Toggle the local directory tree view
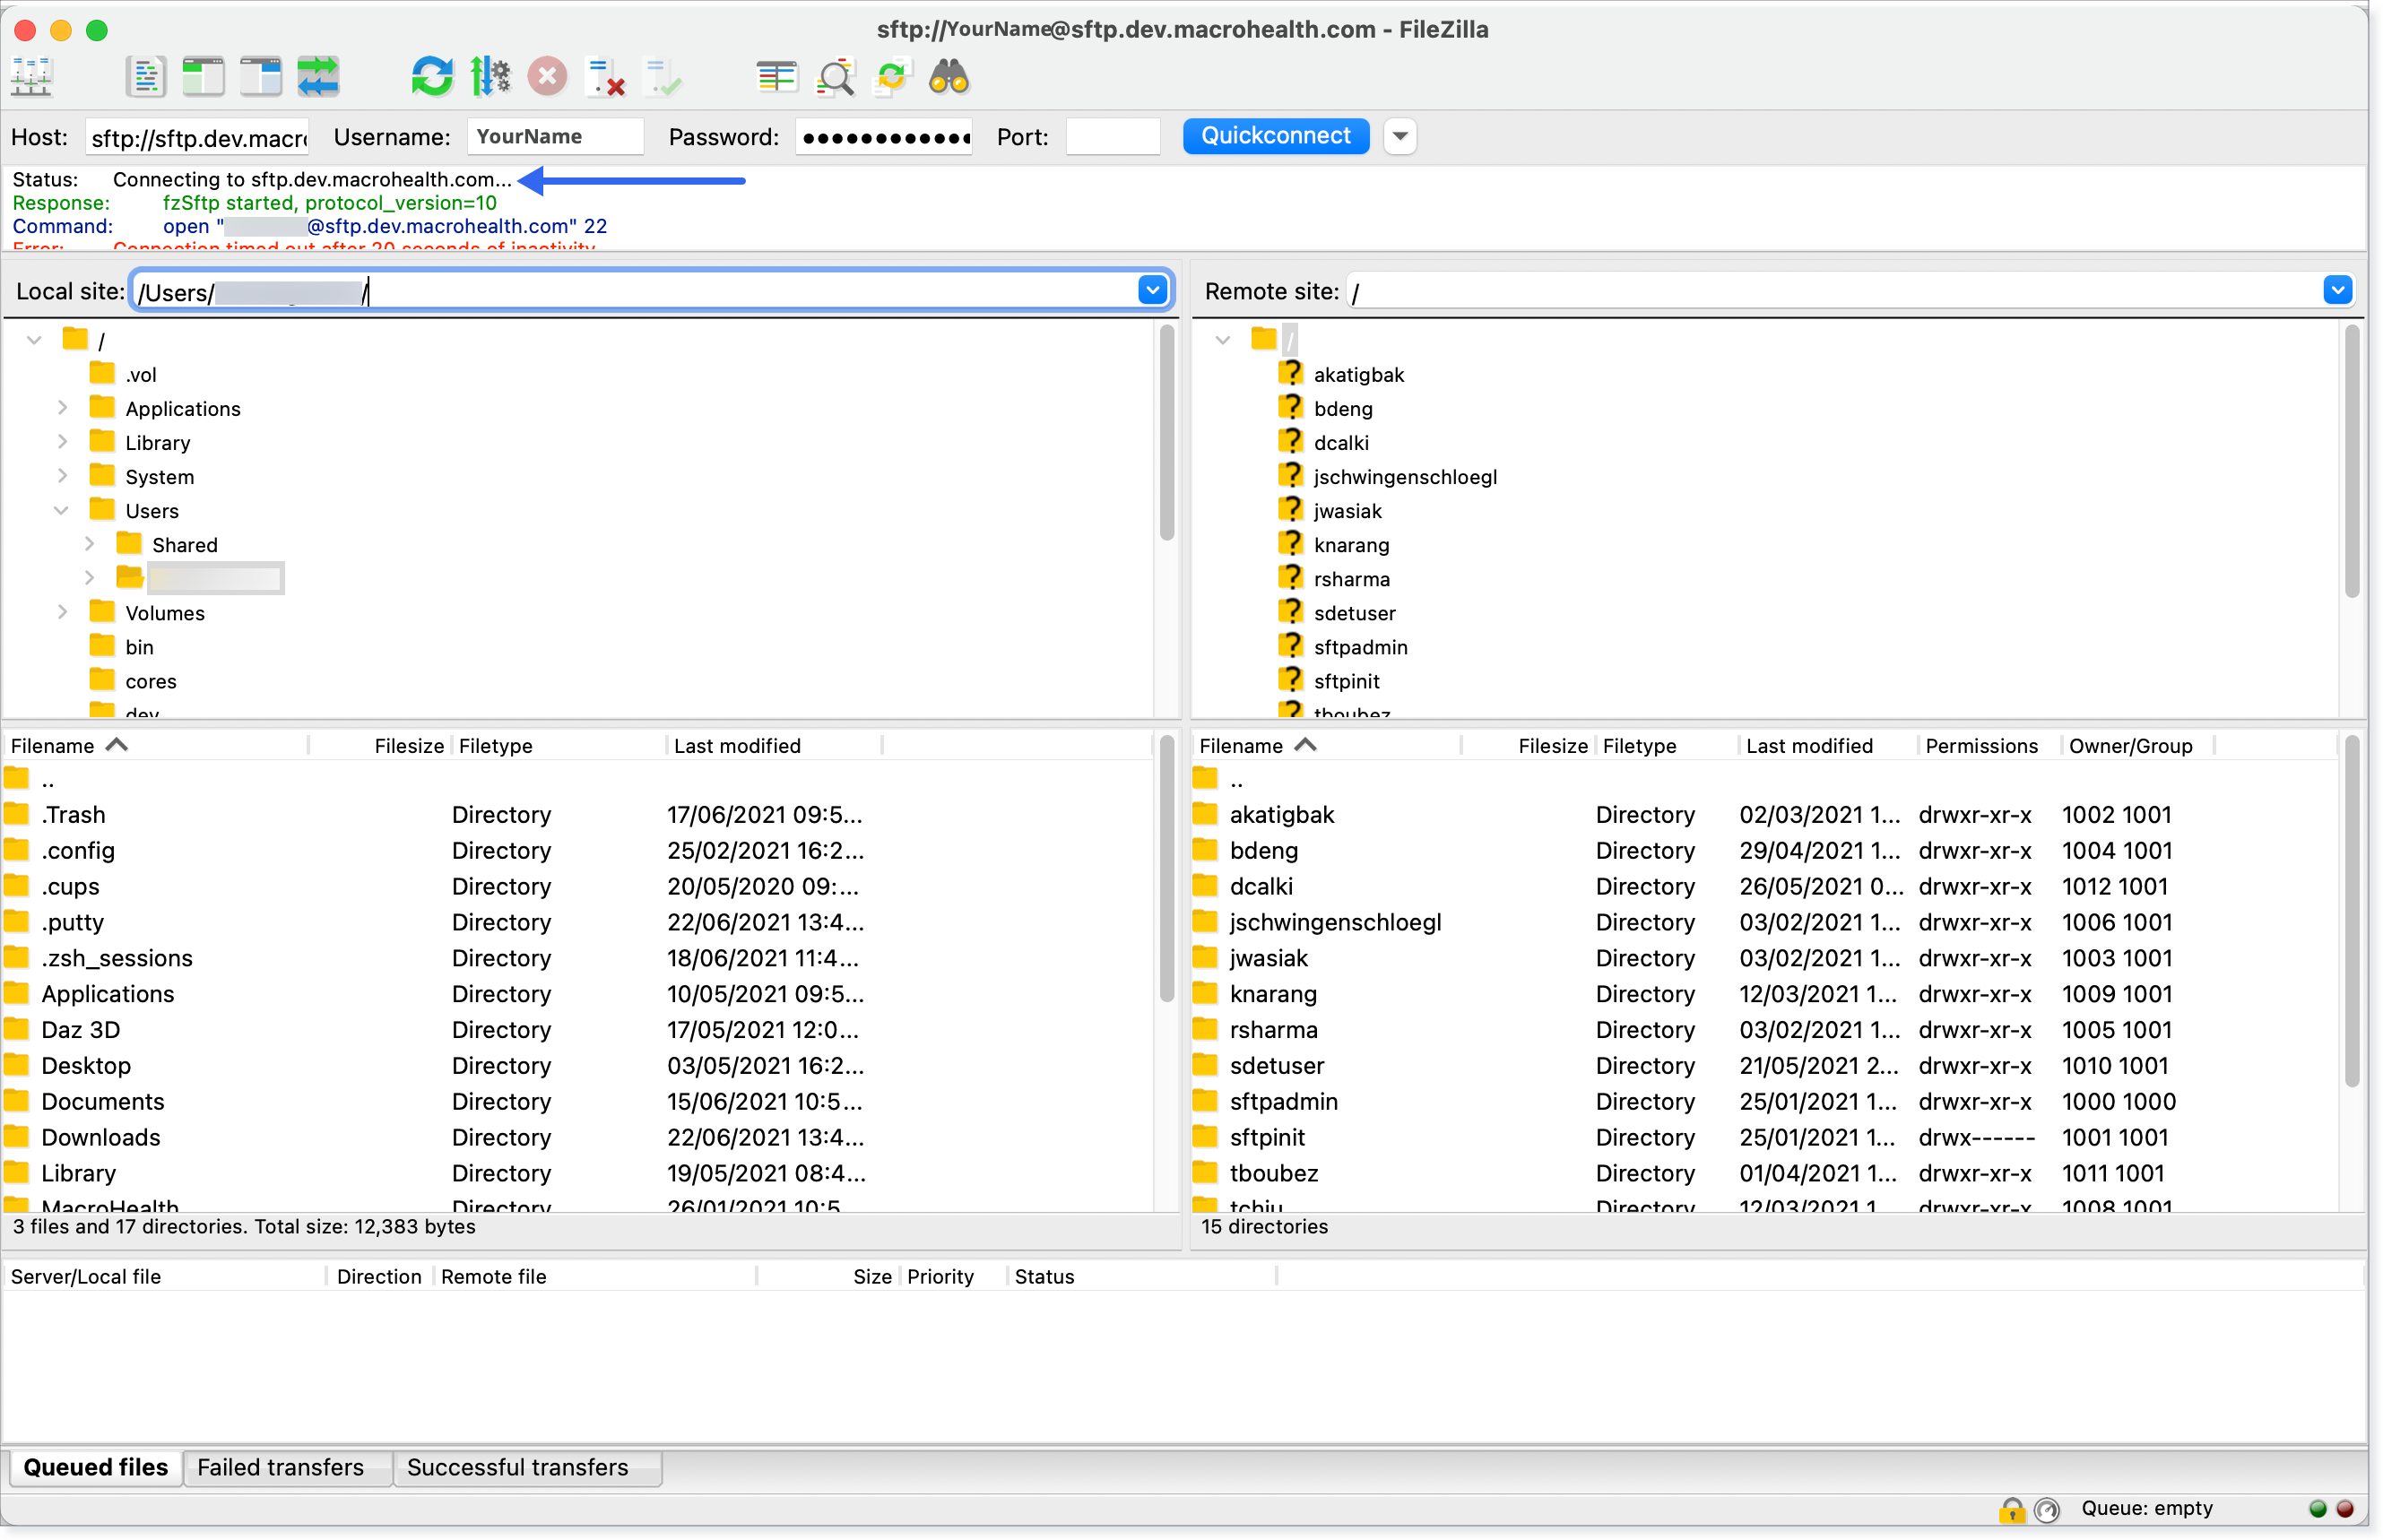Screen dimensions: 2383x1540 [x=203, y=77]
